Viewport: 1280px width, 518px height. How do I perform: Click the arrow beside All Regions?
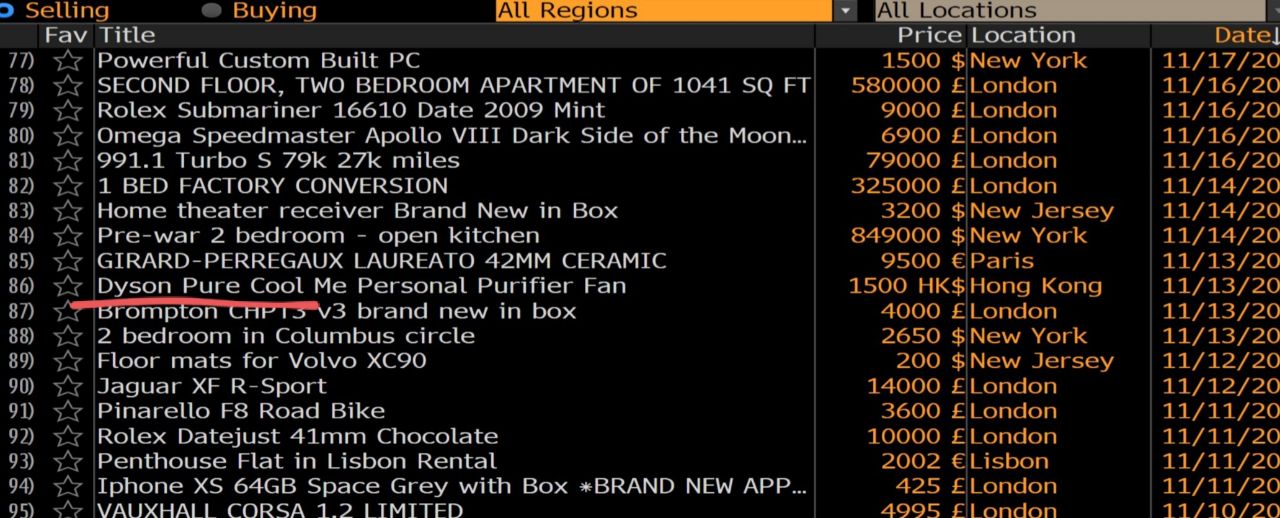846,11
